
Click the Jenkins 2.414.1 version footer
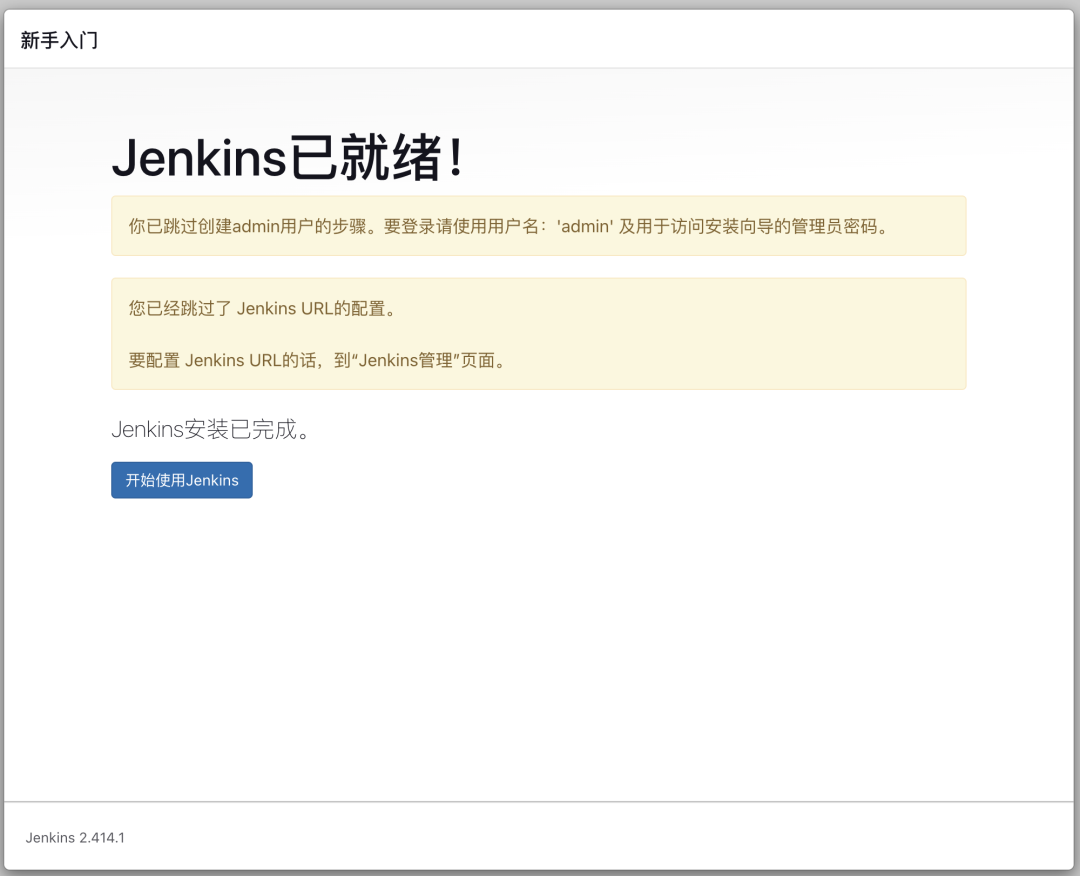click(75, 837)
